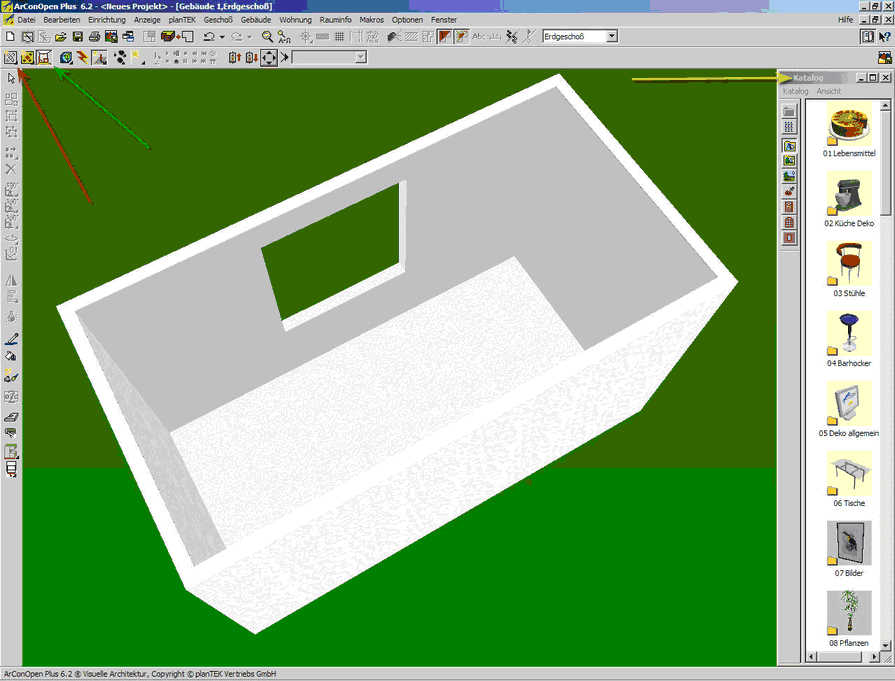Click the Save diskette icon

click(77, 37)
